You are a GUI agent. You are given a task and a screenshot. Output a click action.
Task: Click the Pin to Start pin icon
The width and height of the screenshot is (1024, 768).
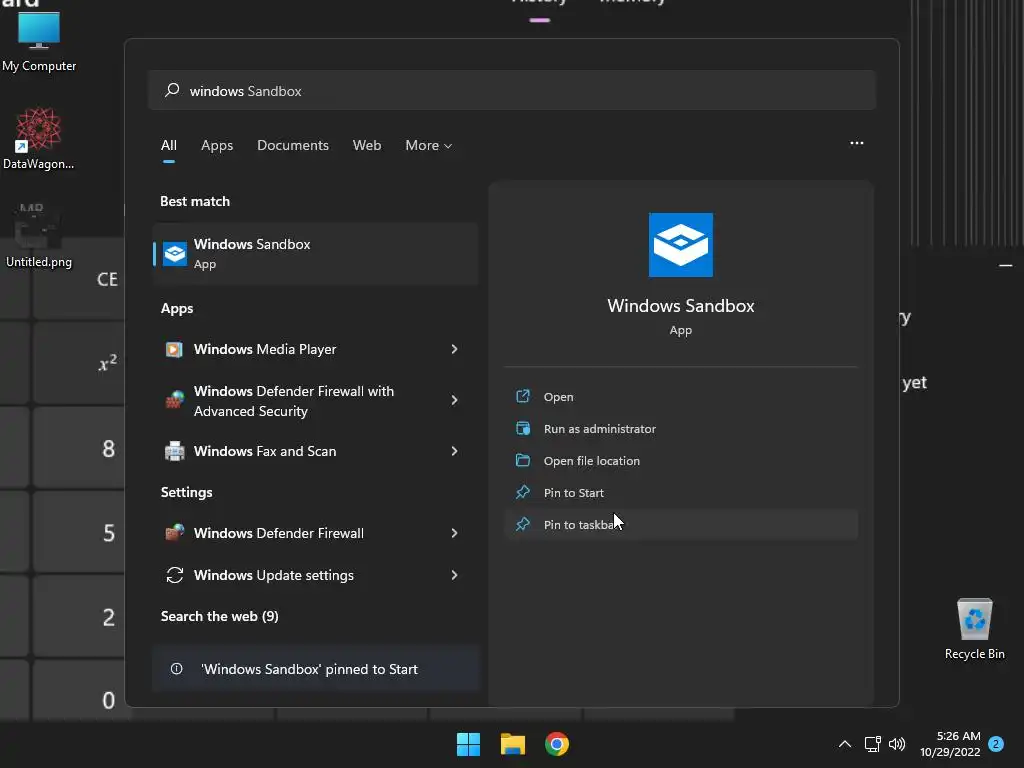(x=523, y=492)
